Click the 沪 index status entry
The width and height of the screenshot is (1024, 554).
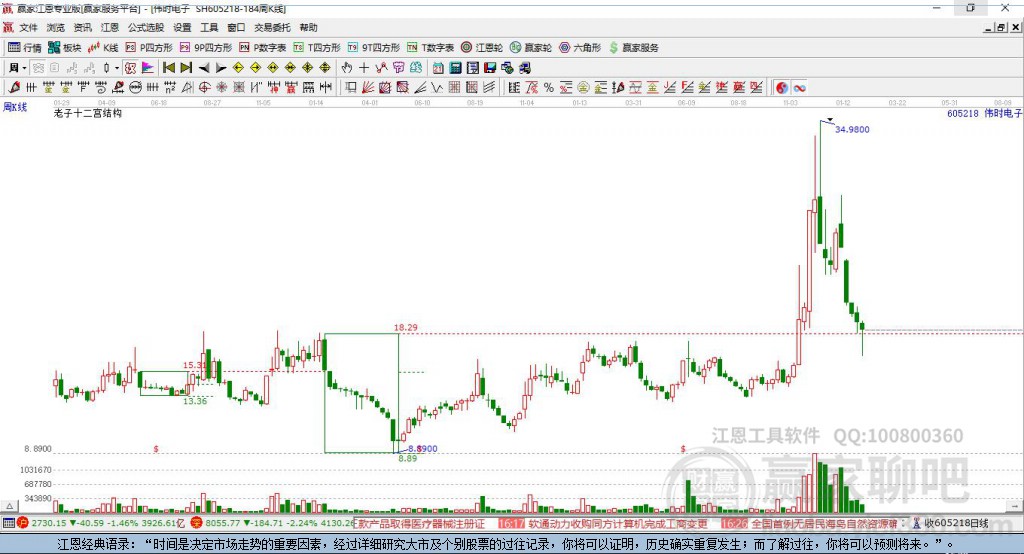click(x=101, y=523)
